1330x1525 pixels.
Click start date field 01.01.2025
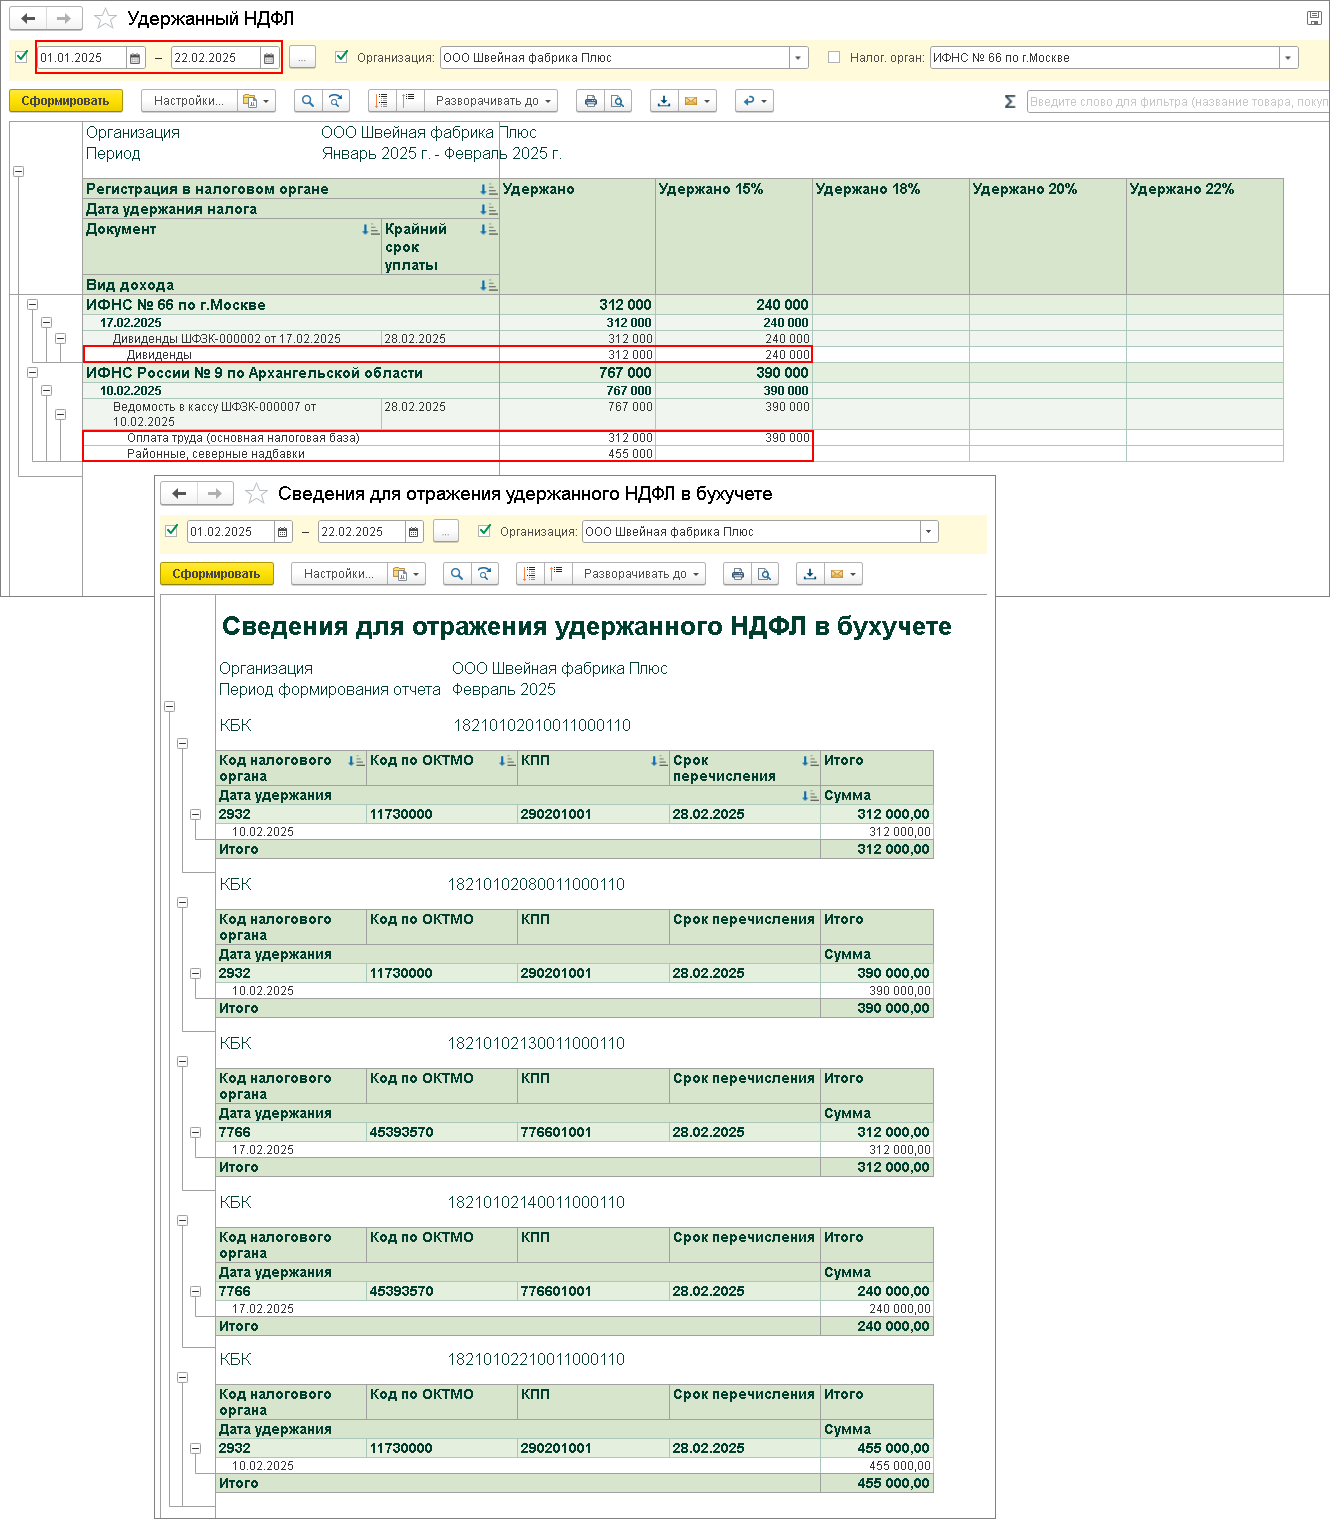83,58
